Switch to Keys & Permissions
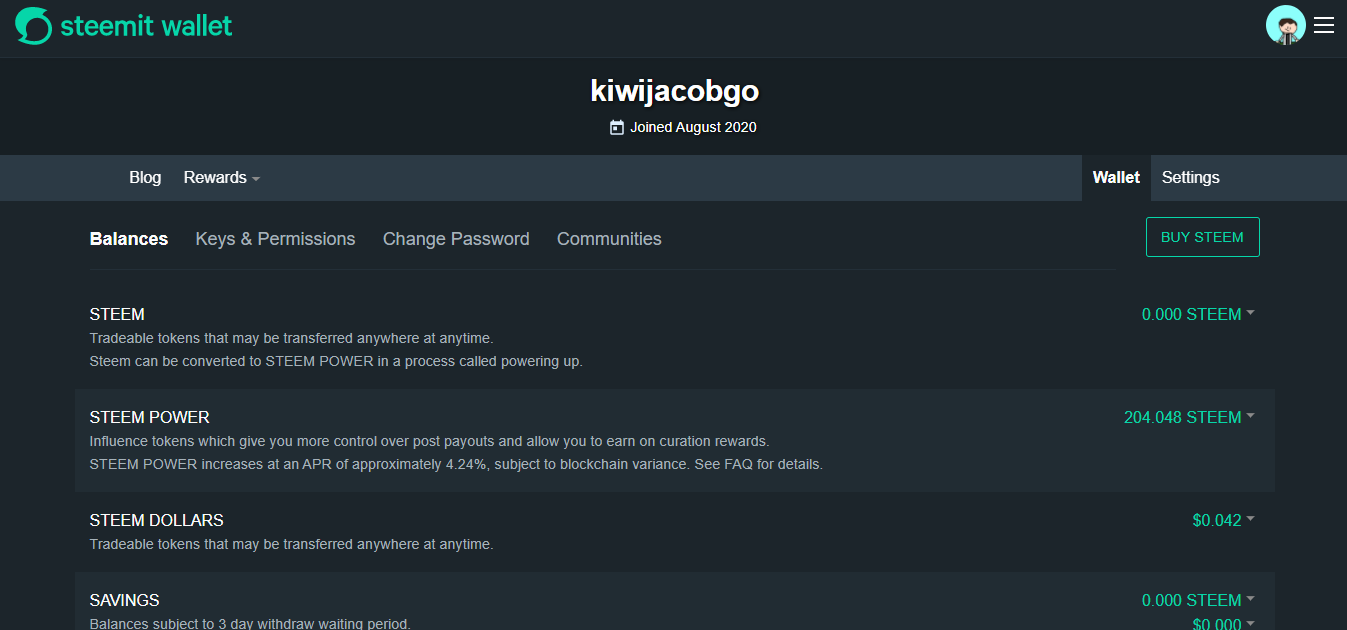This screenshot has width=1347, height=630. tap(275, 239)
